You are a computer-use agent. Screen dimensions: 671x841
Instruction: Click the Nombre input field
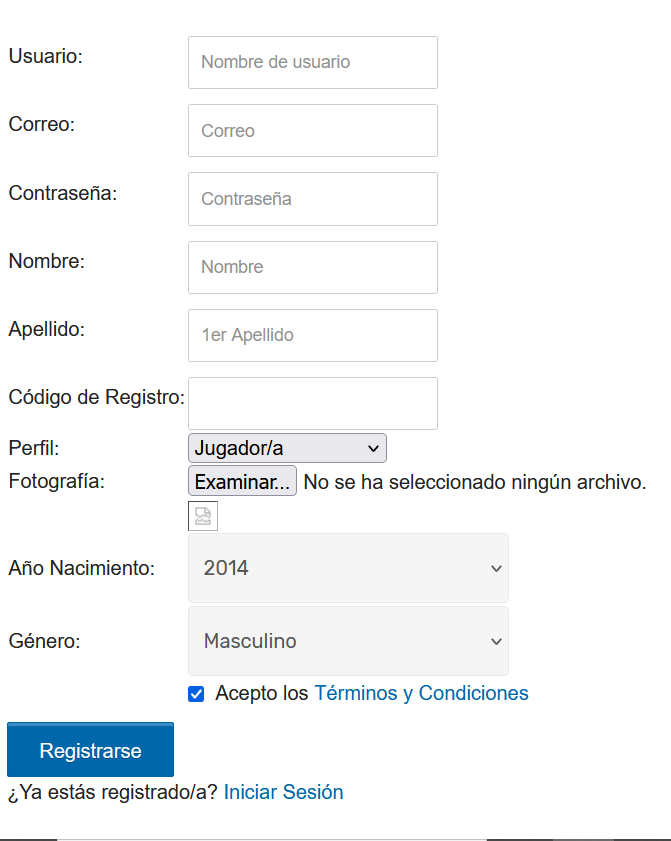312,267
